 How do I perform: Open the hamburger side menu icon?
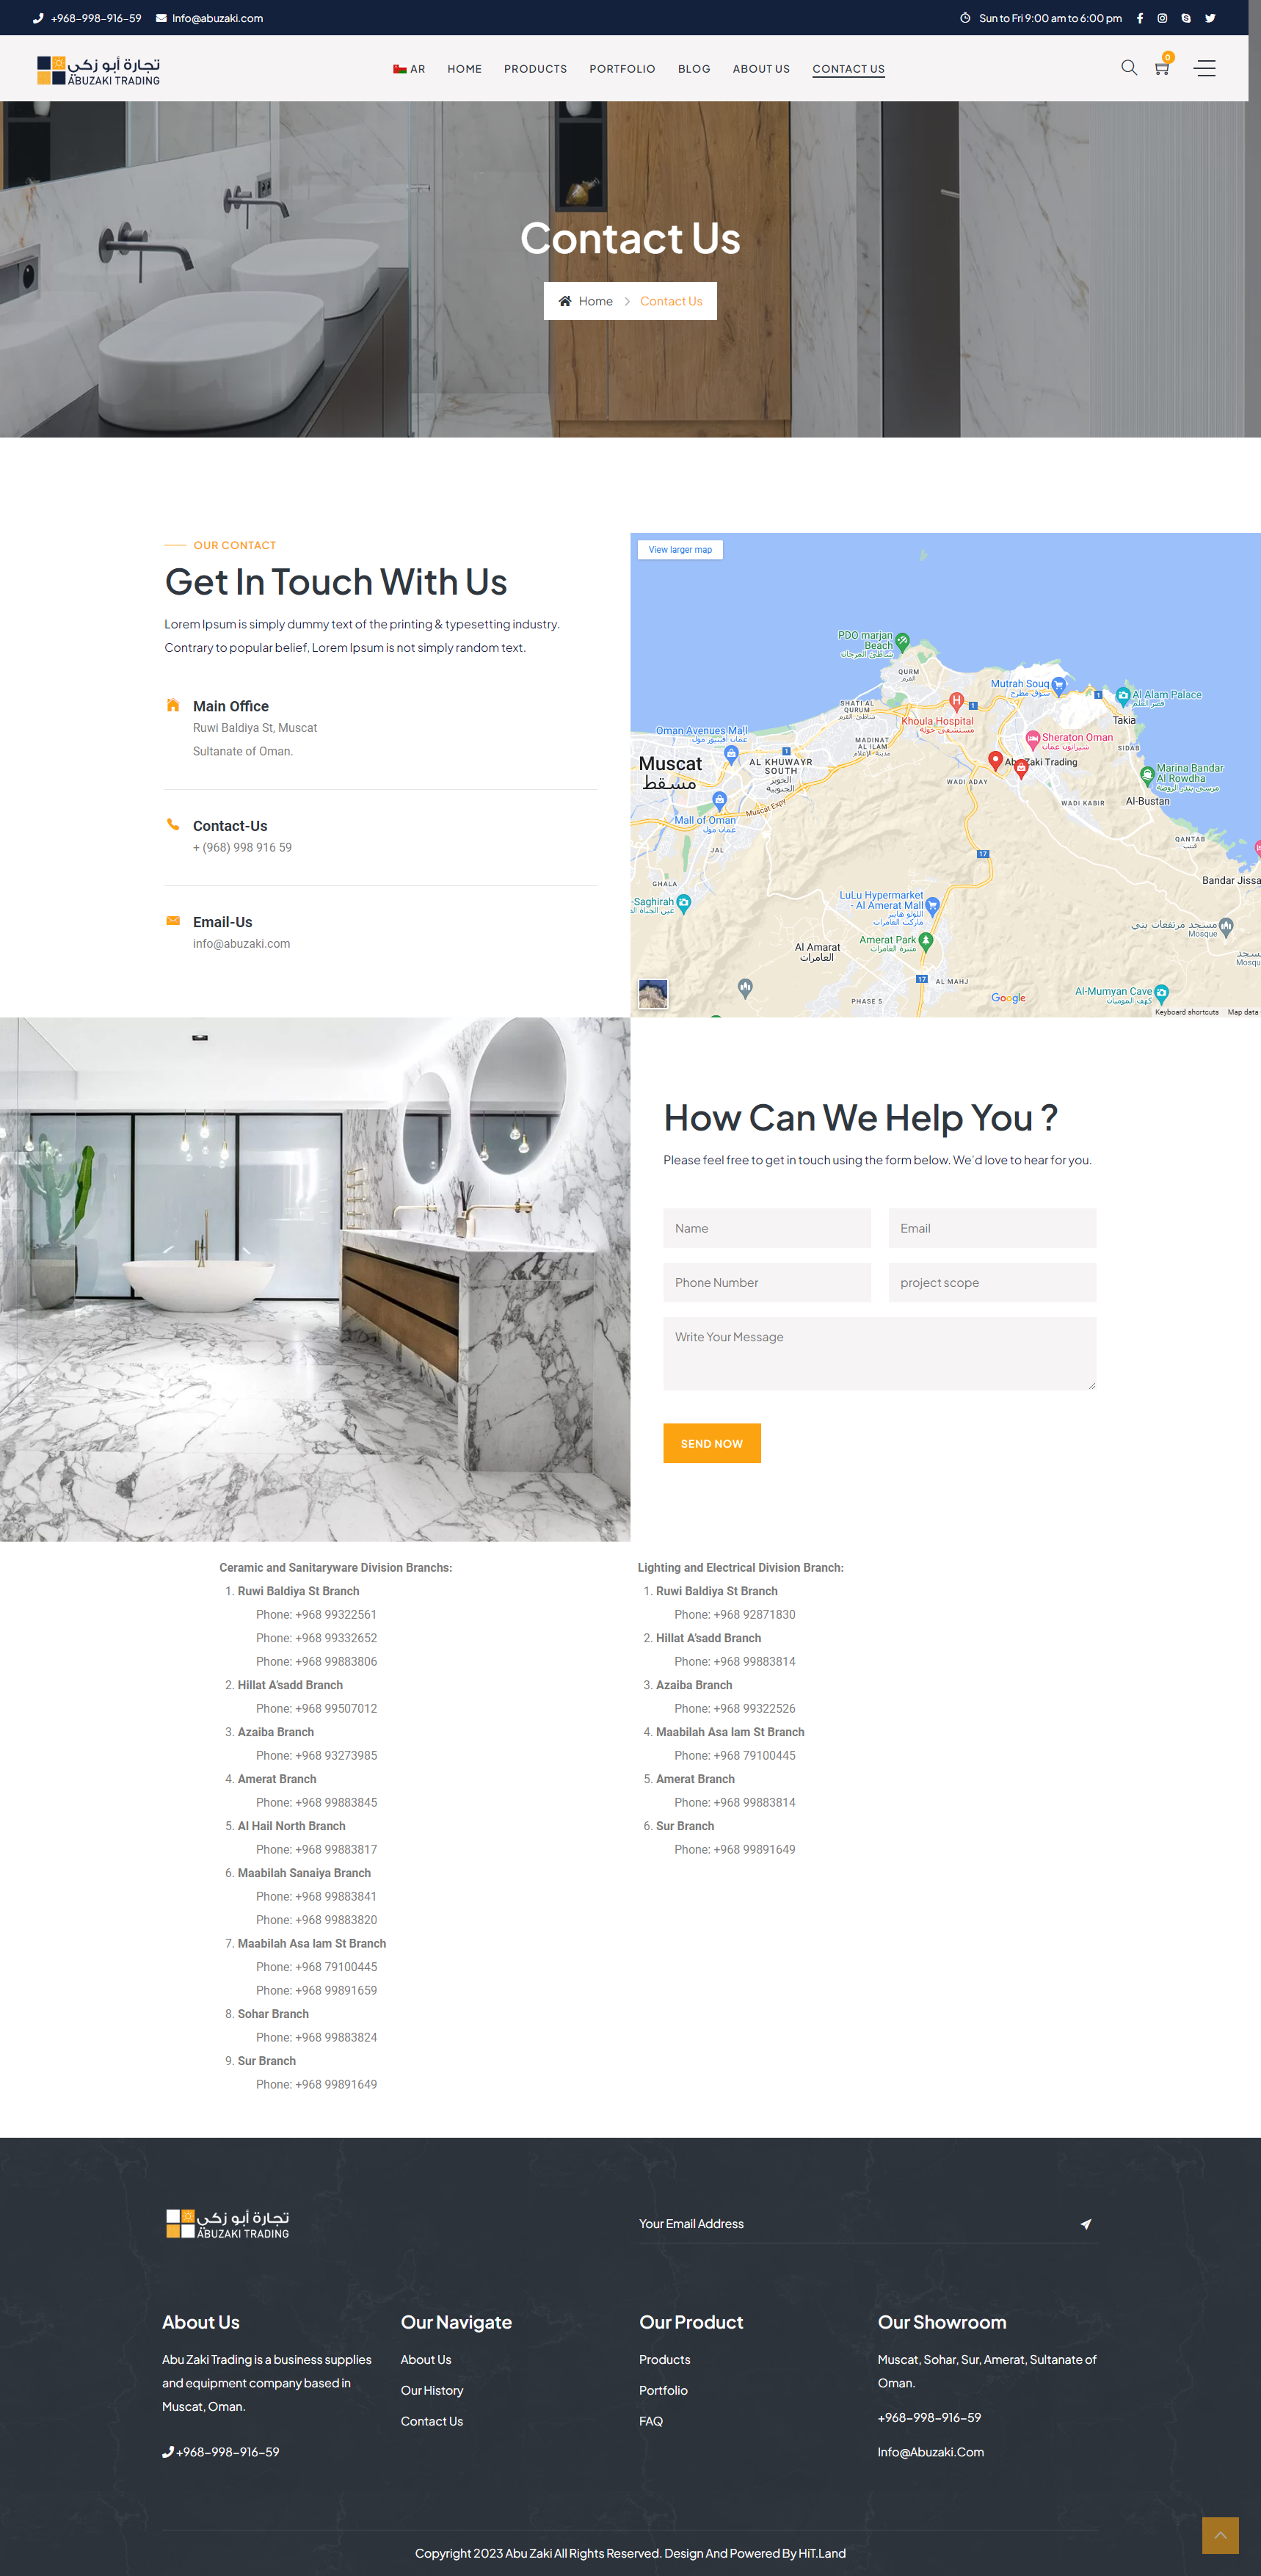click(1205, 68)
